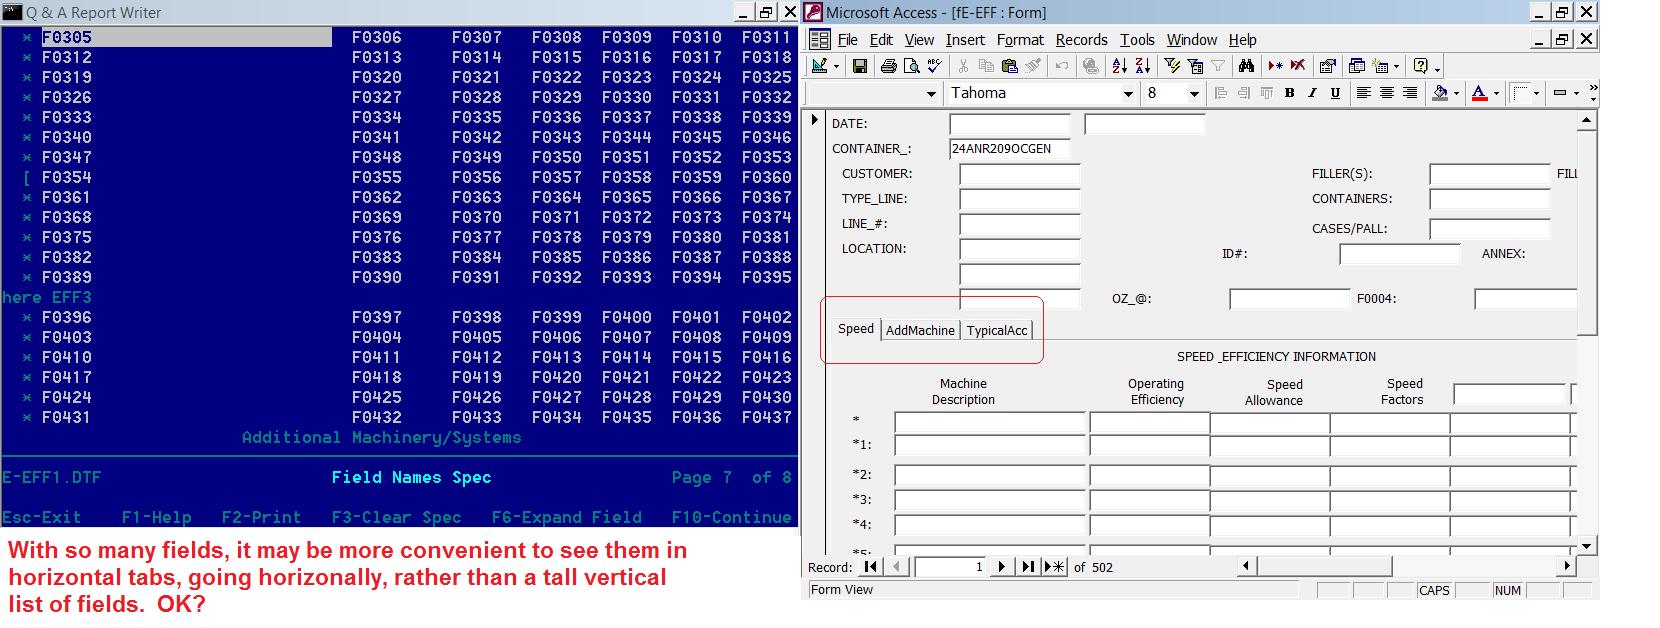Click the new record navigation button
This screenshot has width=1660, height=628.
1053,567
